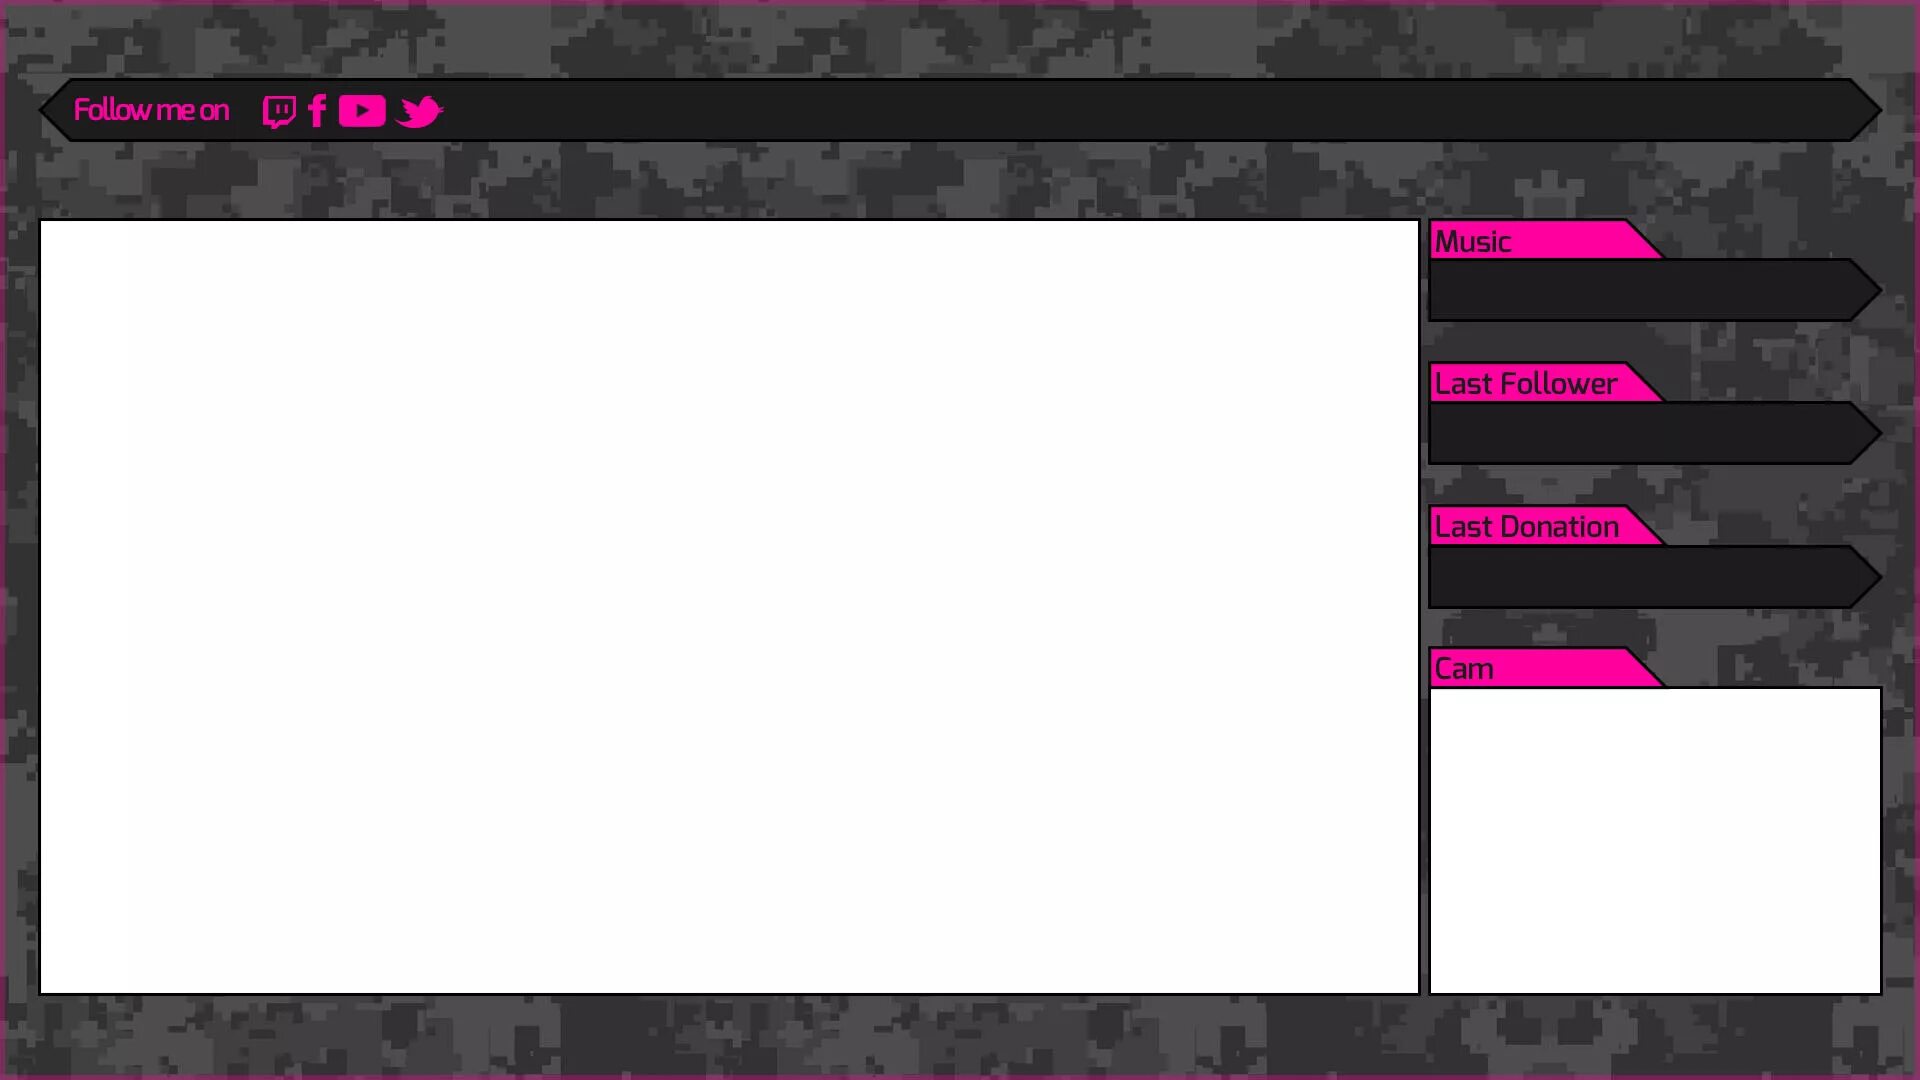Click the Last Follower arrow indicator

(x=1870, y=433)
